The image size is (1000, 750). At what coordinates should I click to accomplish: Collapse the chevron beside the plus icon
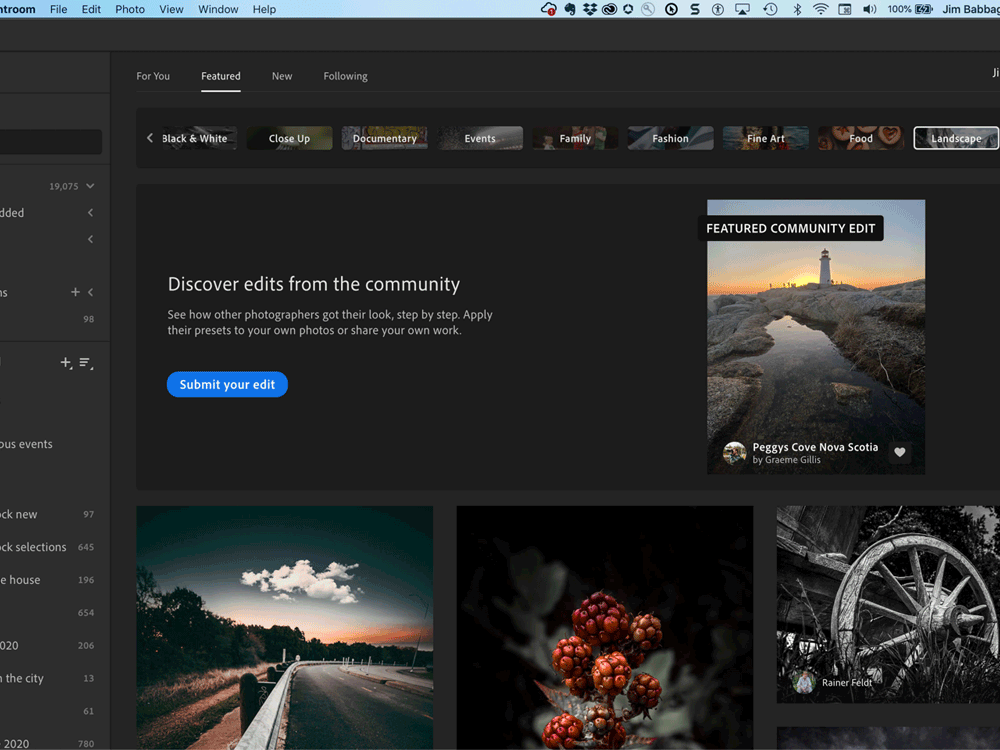(x=90, y=292)
